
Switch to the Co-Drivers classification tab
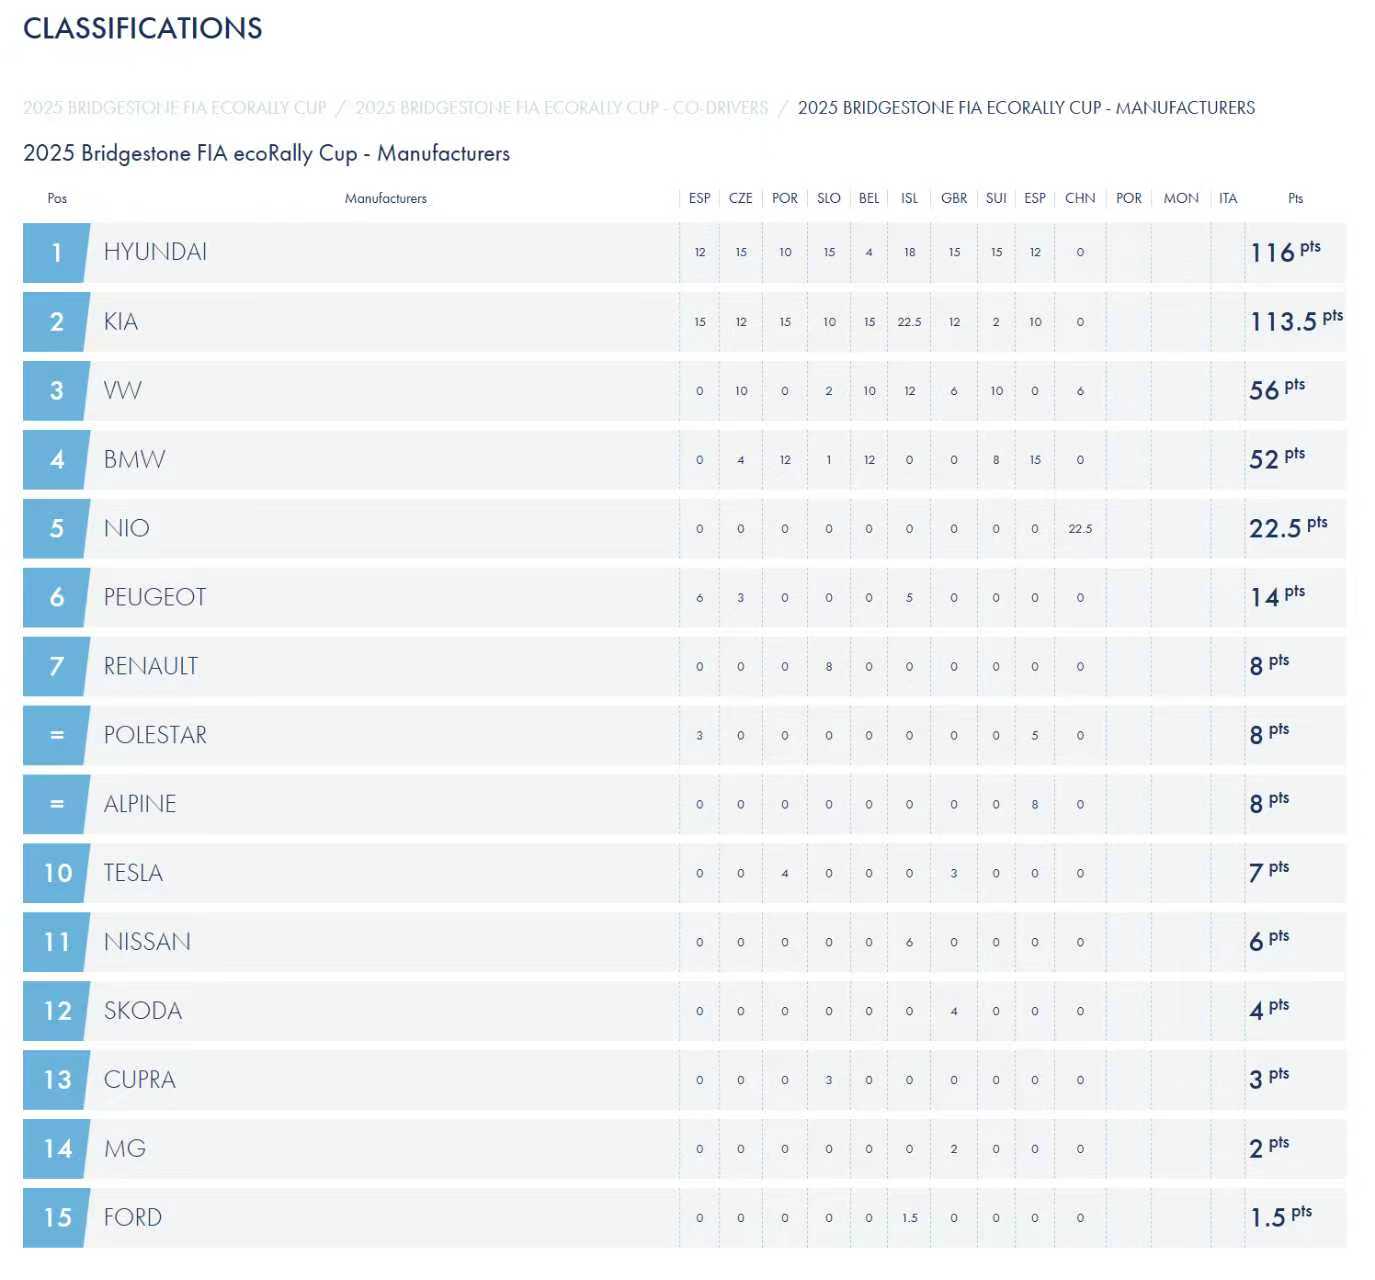tap(561, 108)
